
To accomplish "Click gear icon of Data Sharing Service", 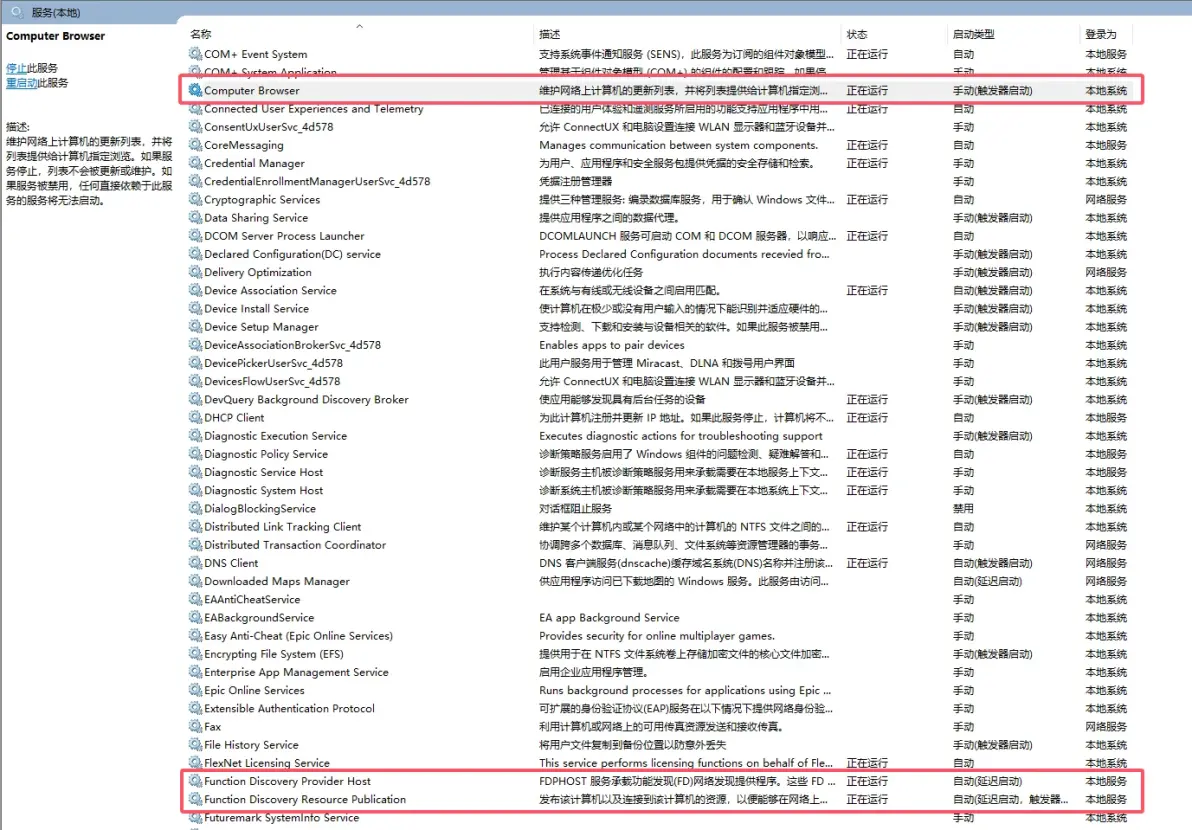I will pyautogui.click(x=195, y=217).
